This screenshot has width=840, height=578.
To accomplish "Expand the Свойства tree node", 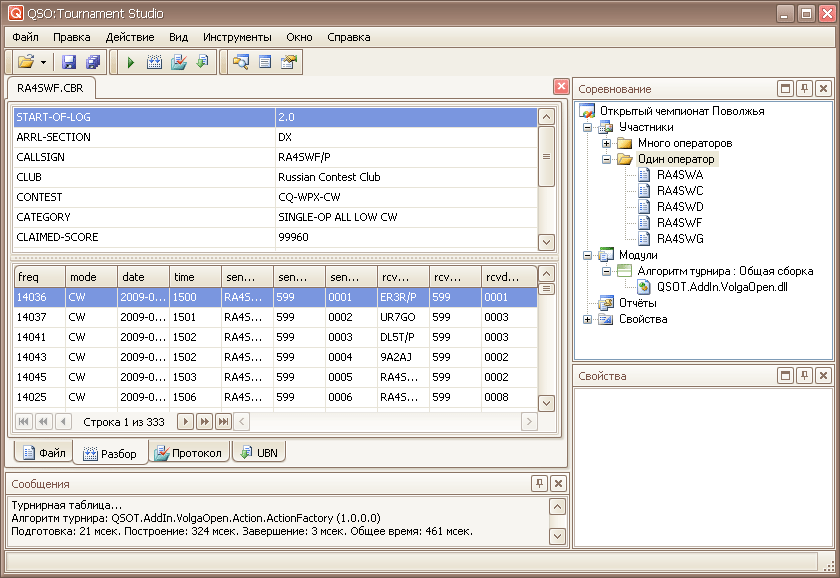I will [x=588, y=319].
